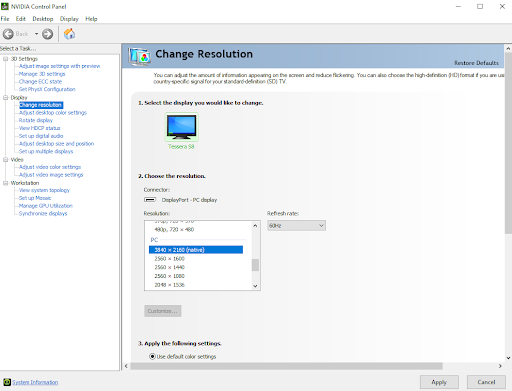Open Rotate display
512x391 pixels.
[36, 120]
